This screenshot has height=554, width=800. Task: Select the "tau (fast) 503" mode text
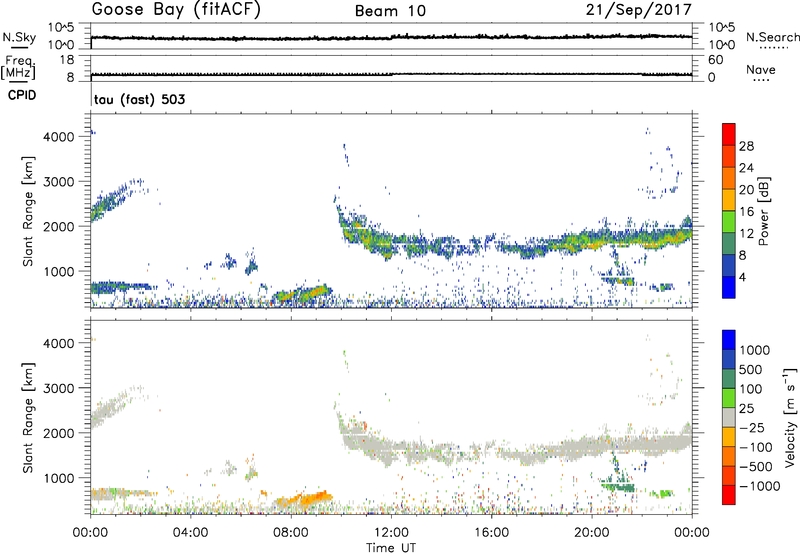139,99
